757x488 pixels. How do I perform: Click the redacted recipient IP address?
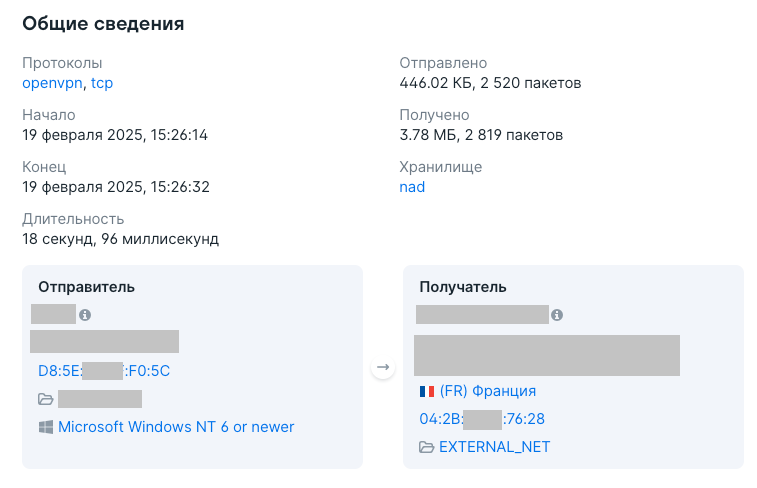[x=482, y=314]
